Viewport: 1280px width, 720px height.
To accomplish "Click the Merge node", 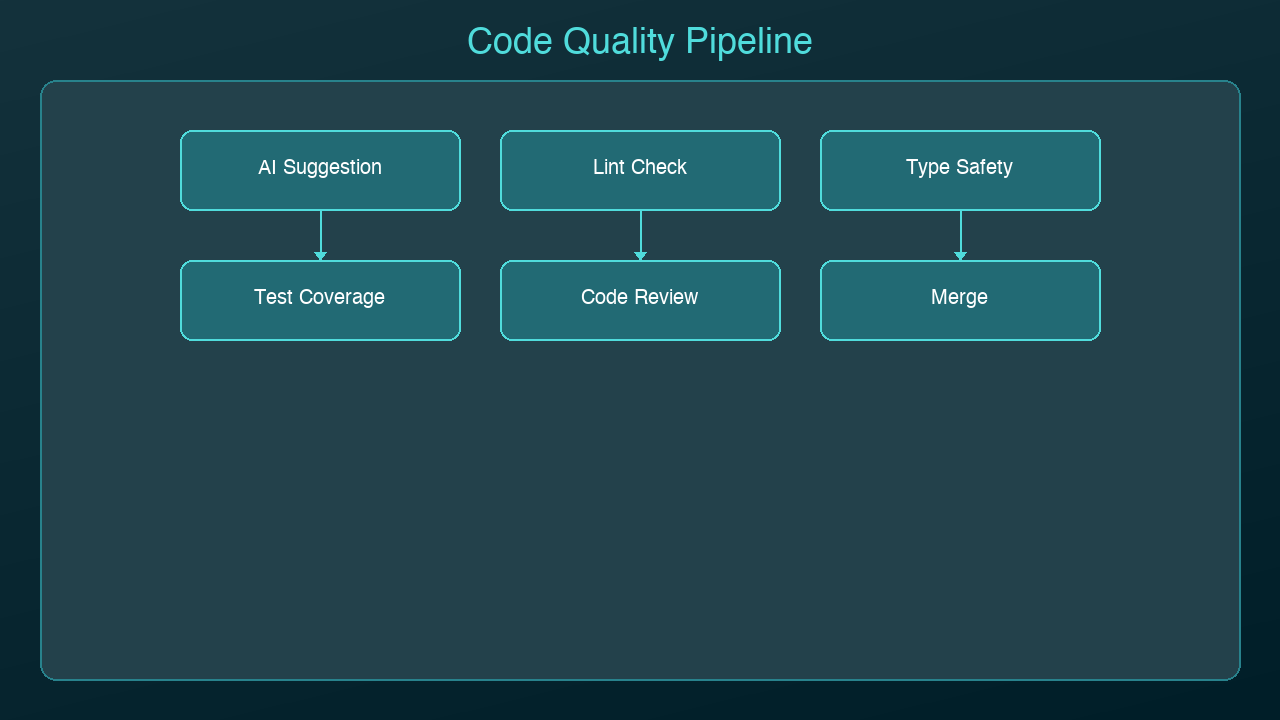I will (x=960, y=300).
